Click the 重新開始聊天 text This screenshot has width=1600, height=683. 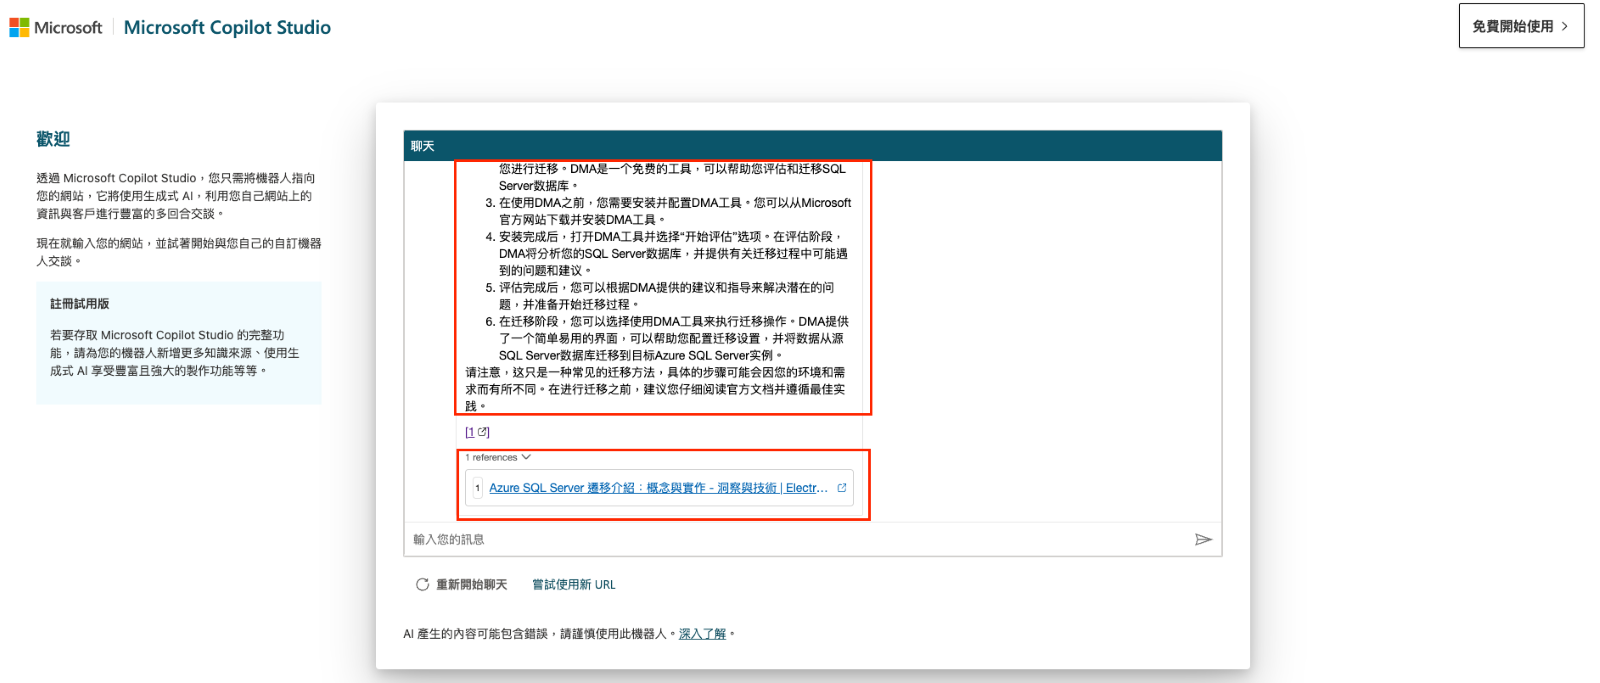(x=471, y=585)
